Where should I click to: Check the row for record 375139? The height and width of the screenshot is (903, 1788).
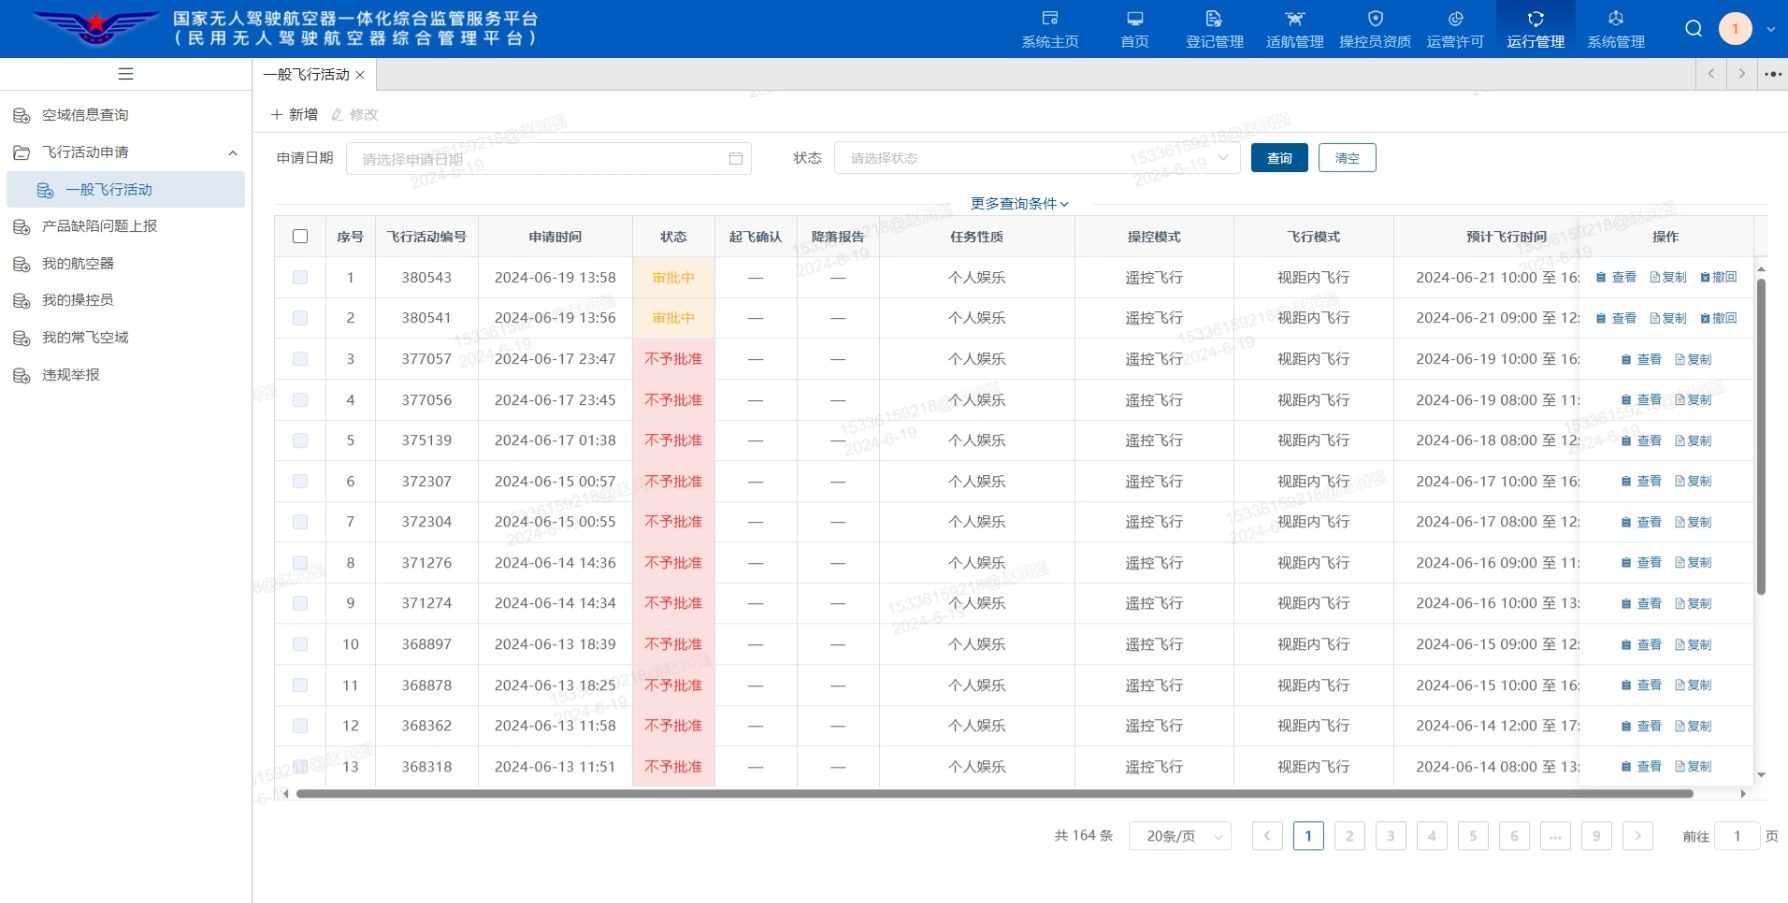point(300,440)
